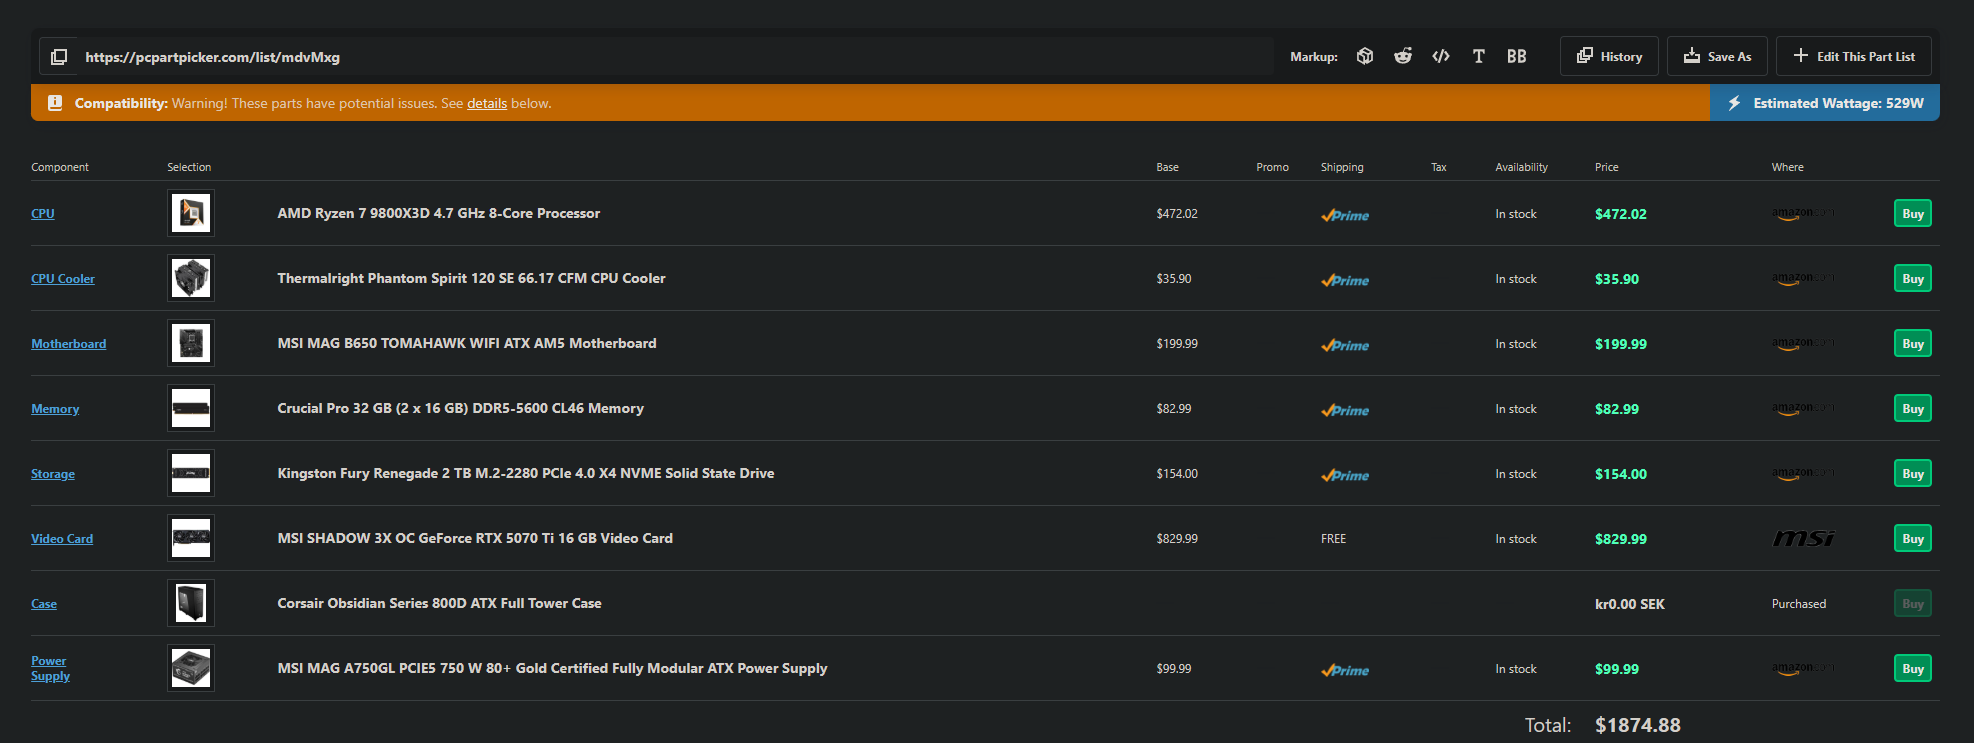
Task: Click the compatibility warning note icon
Action: [x=55, y=103]
